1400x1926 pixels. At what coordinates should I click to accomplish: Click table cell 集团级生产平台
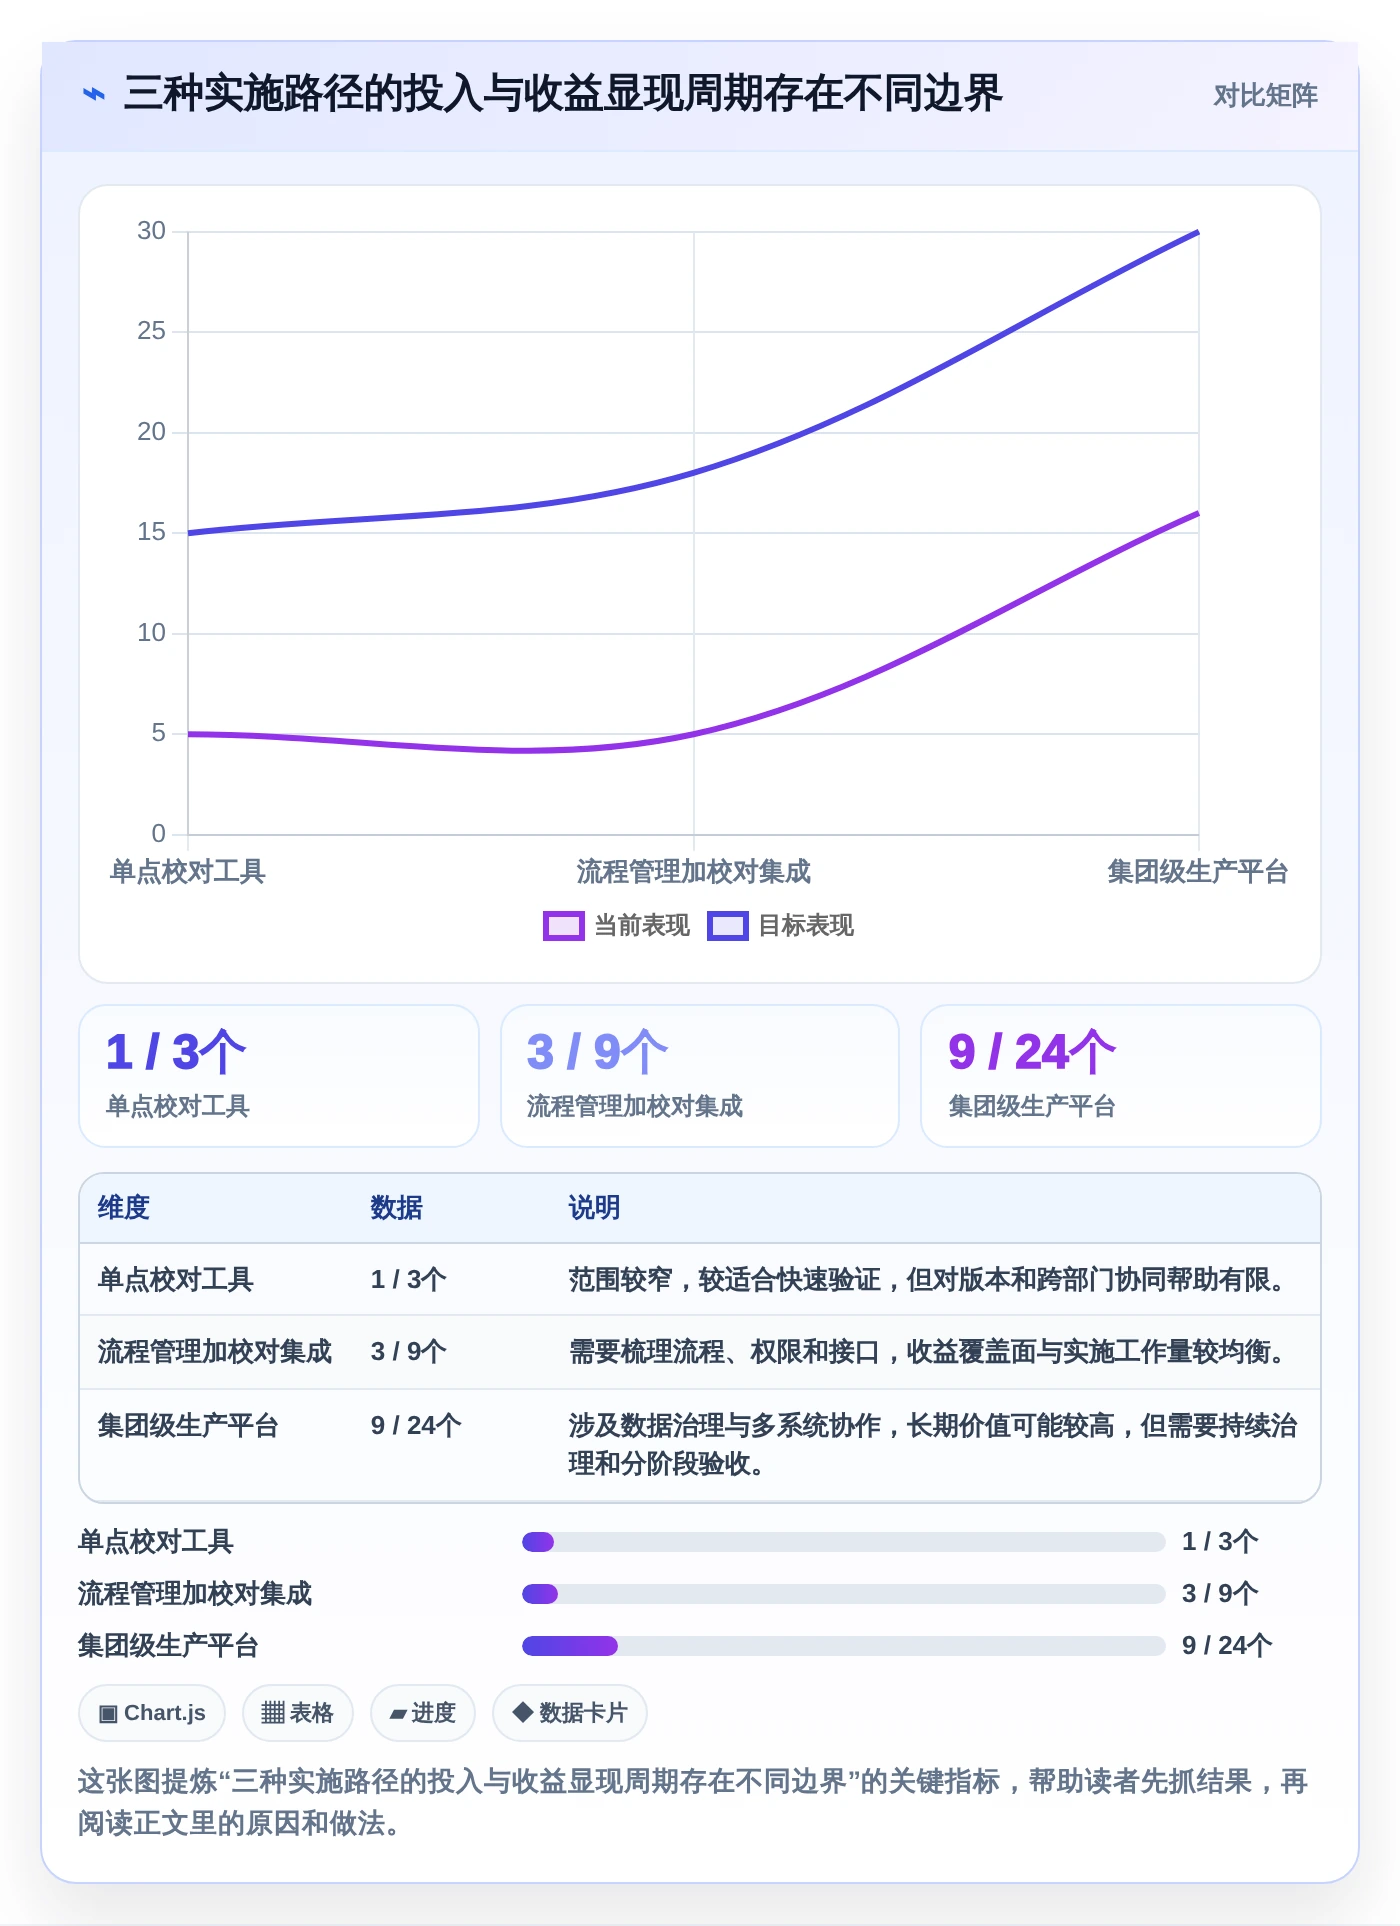coord(189,1426)
